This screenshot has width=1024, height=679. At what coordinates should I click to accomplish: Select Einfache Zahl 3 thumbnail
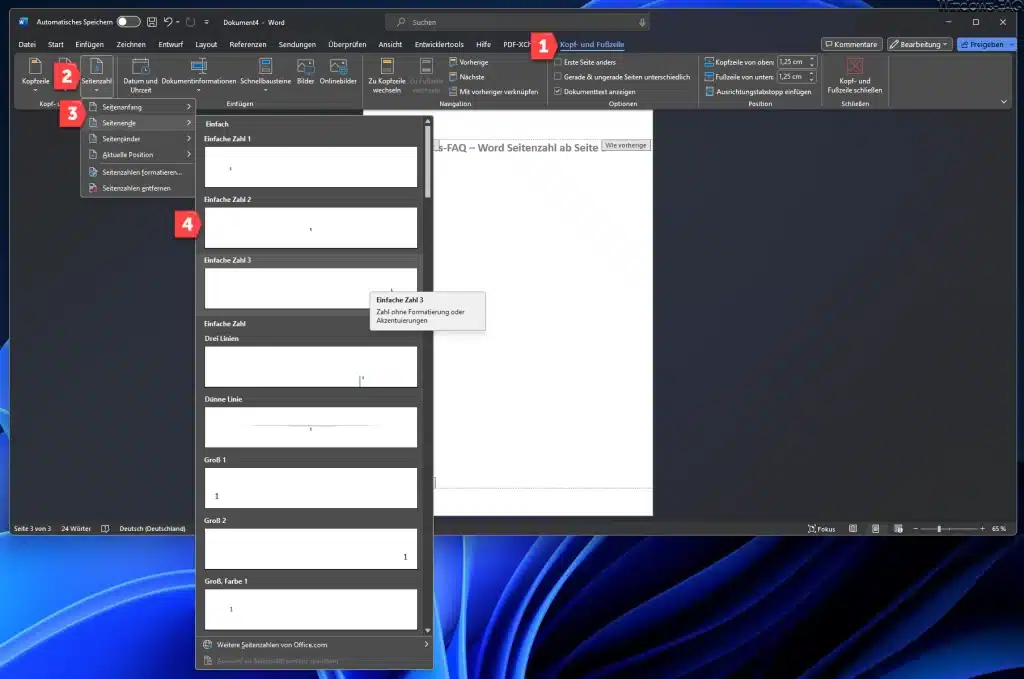(310, 289)
